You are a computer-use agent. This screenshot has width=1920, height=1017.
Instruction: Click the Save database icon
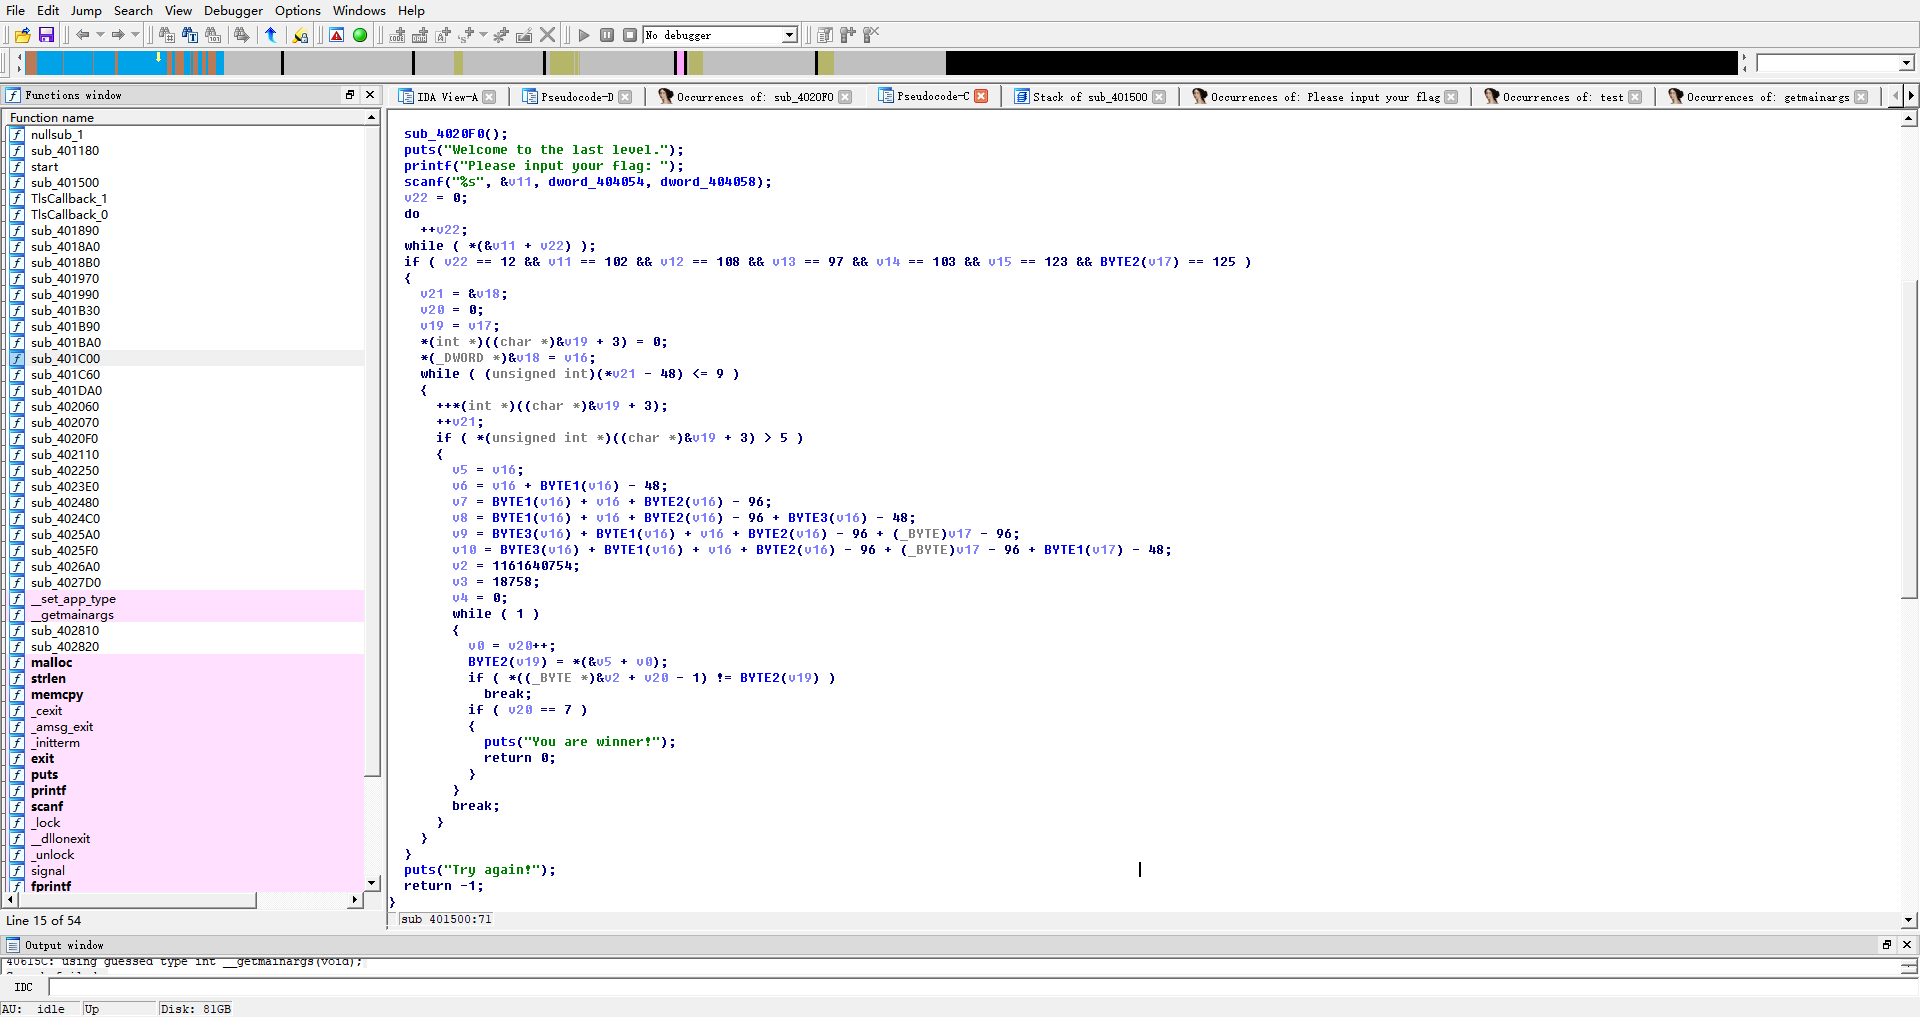(46, 35)
